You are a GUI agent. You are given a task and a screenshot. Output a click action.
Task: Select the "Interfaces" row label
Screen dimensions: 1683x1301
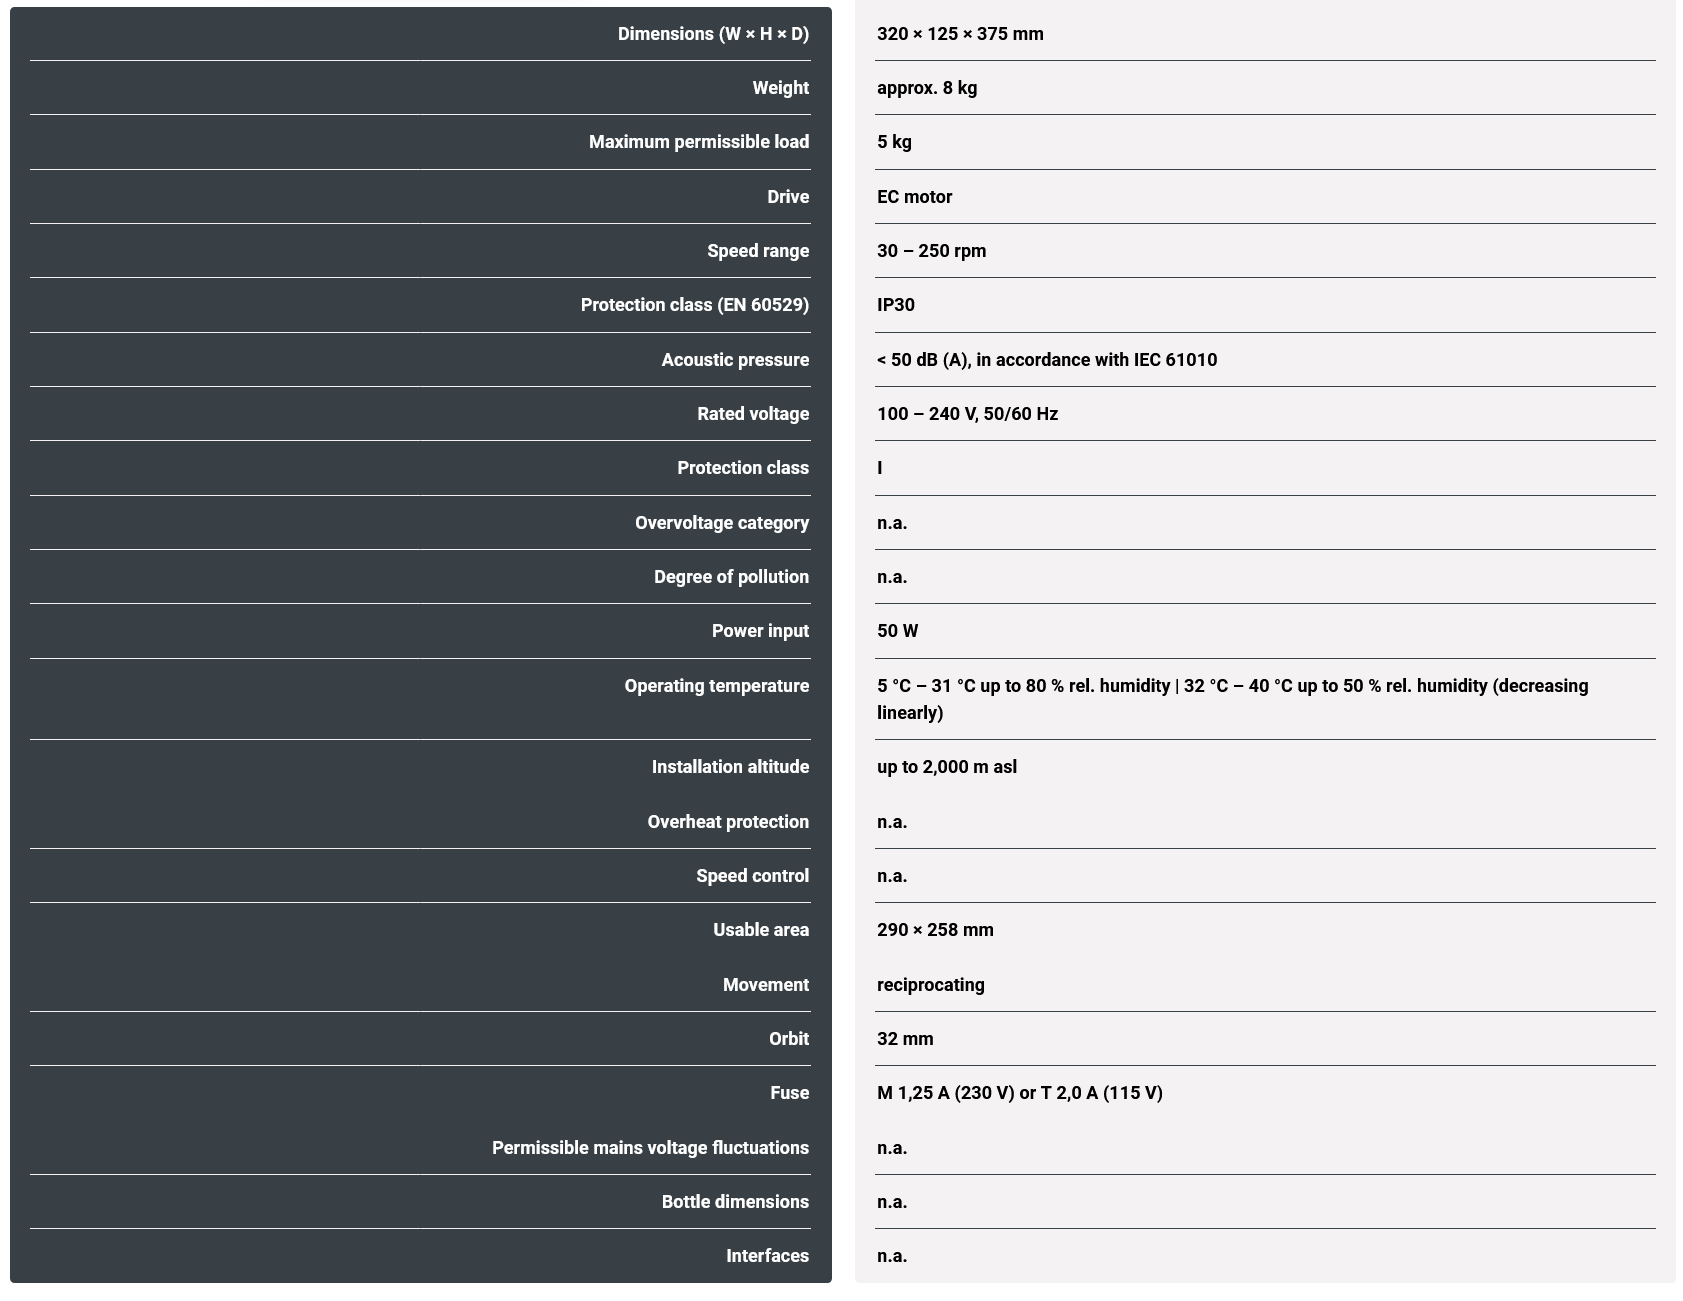click(x=767, y=1256)
